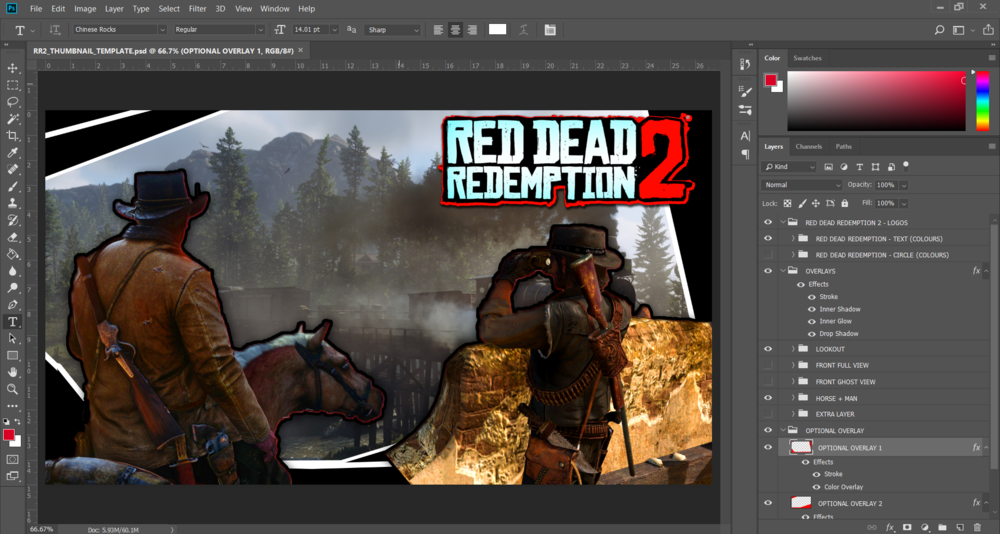Image resolution: width=1000 pixels, height=534 pixels.
Task: Toggle visibility of Drop Shadow effect
Action: point(811,333)
